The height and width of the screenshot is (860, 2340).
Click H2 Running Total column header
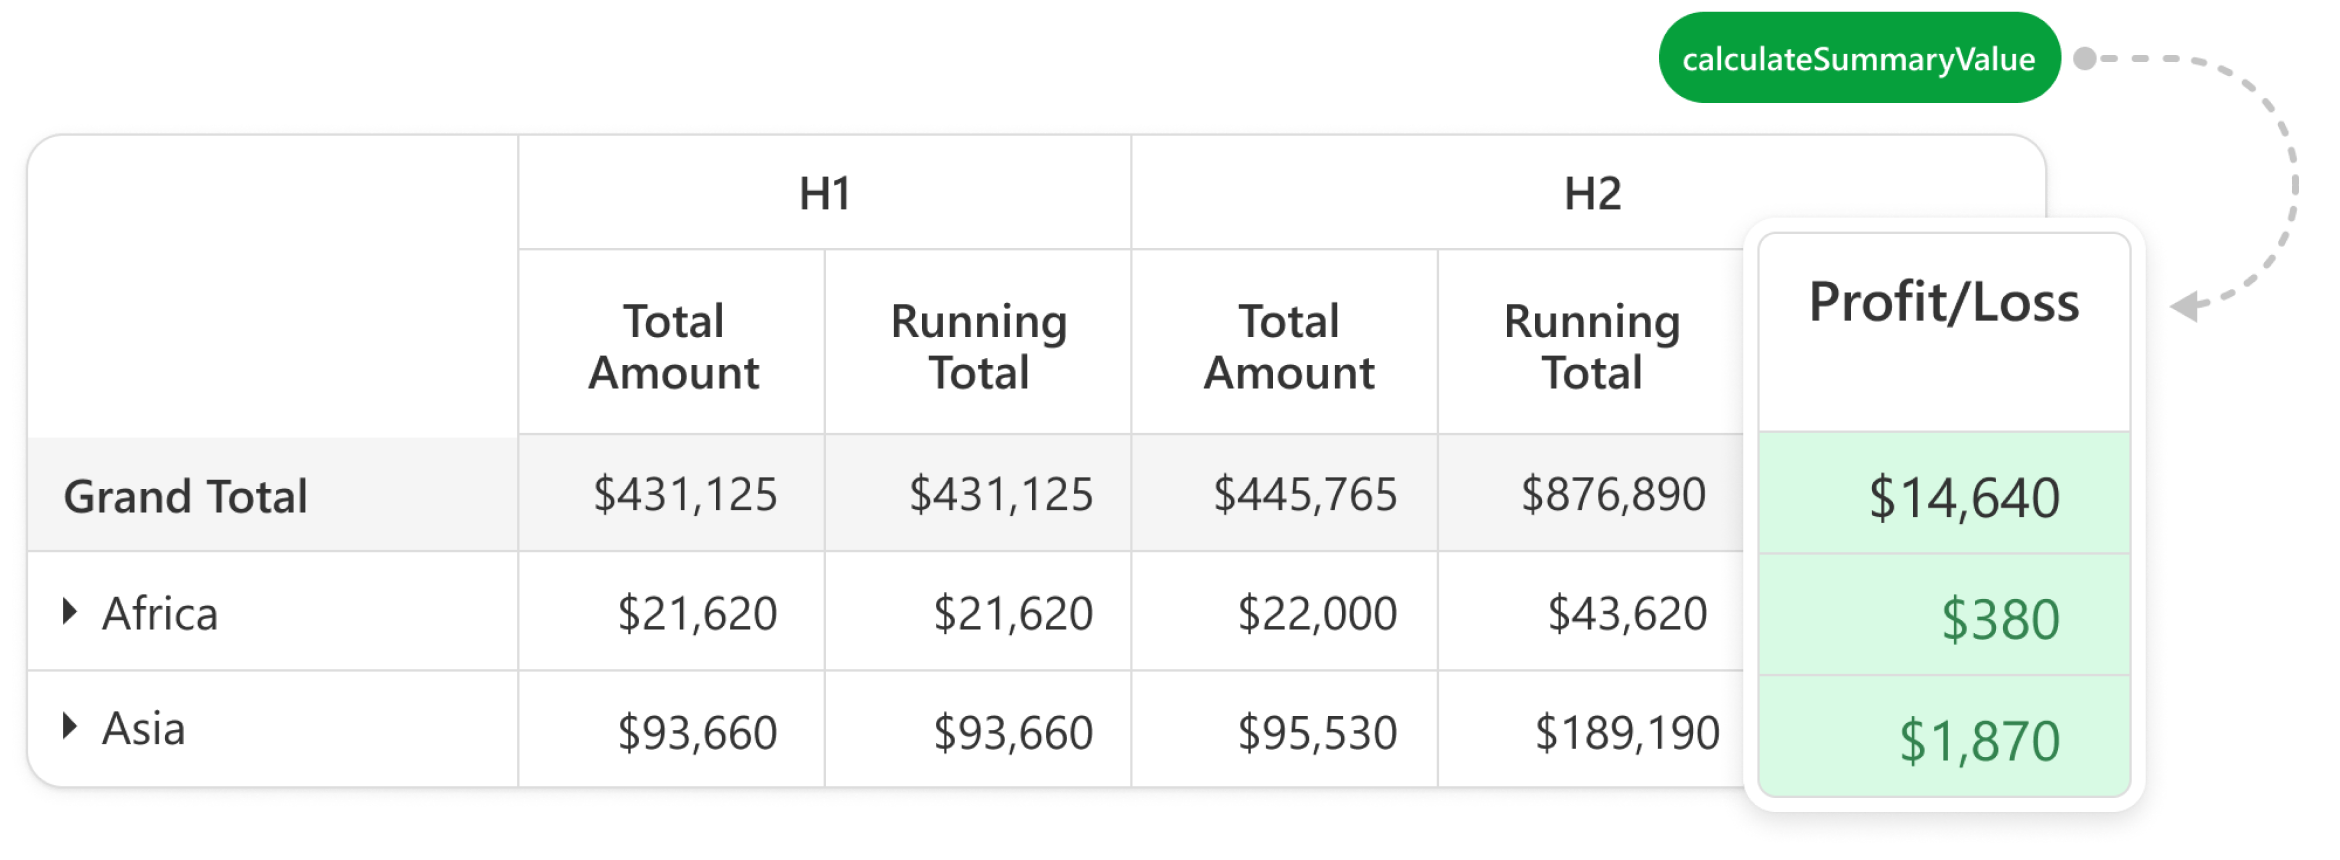pyautogui.click(x=1592, y=346)
